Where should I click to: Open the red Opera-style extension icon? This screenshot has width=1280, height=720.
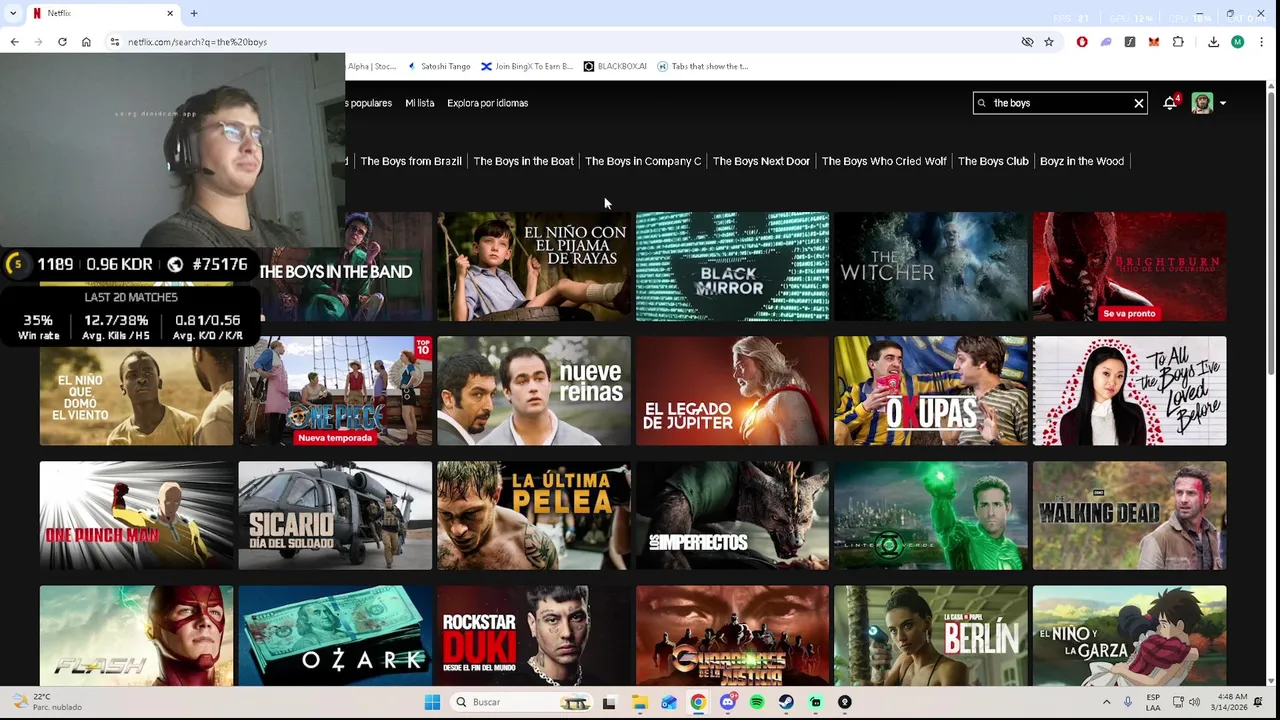tap(1082, 42)
